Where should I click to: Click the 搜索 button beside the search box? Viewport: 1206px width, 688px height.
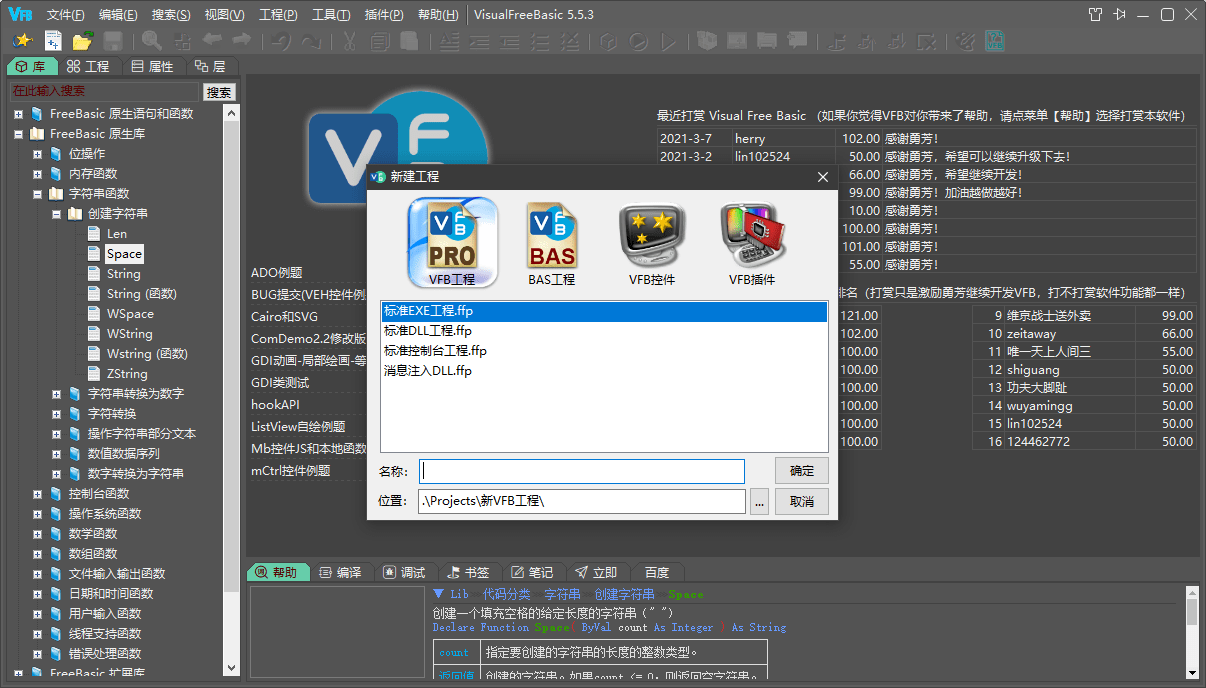(x=219, y=91)
